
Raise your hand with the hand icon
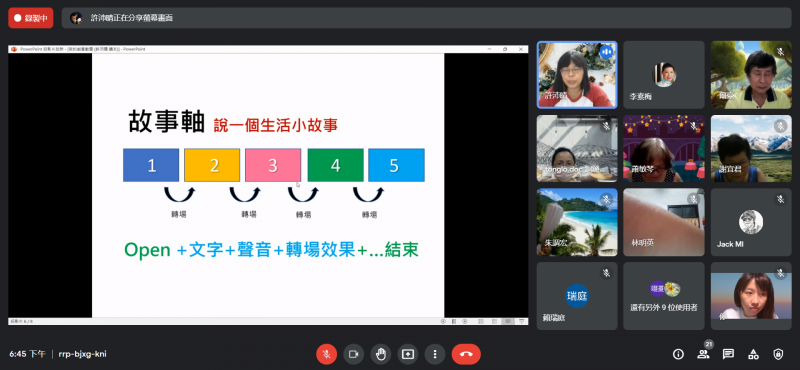[381, 354]
